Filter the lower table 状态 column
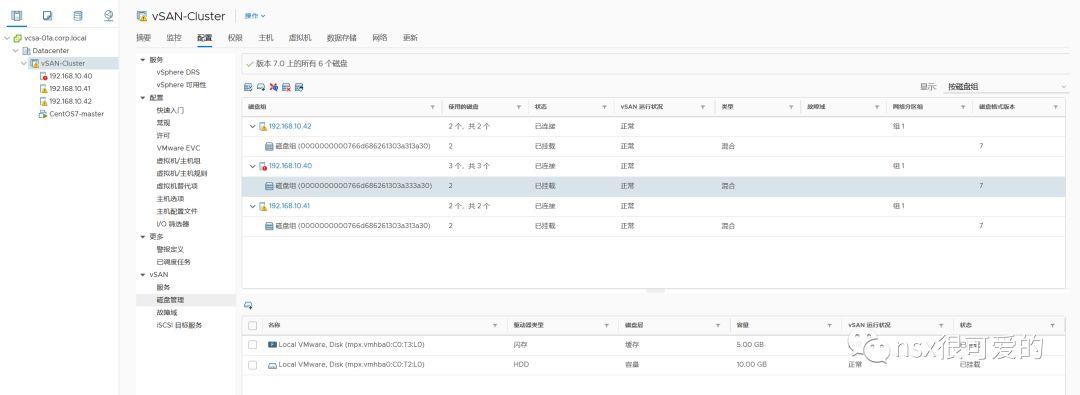 point(1052,325)
